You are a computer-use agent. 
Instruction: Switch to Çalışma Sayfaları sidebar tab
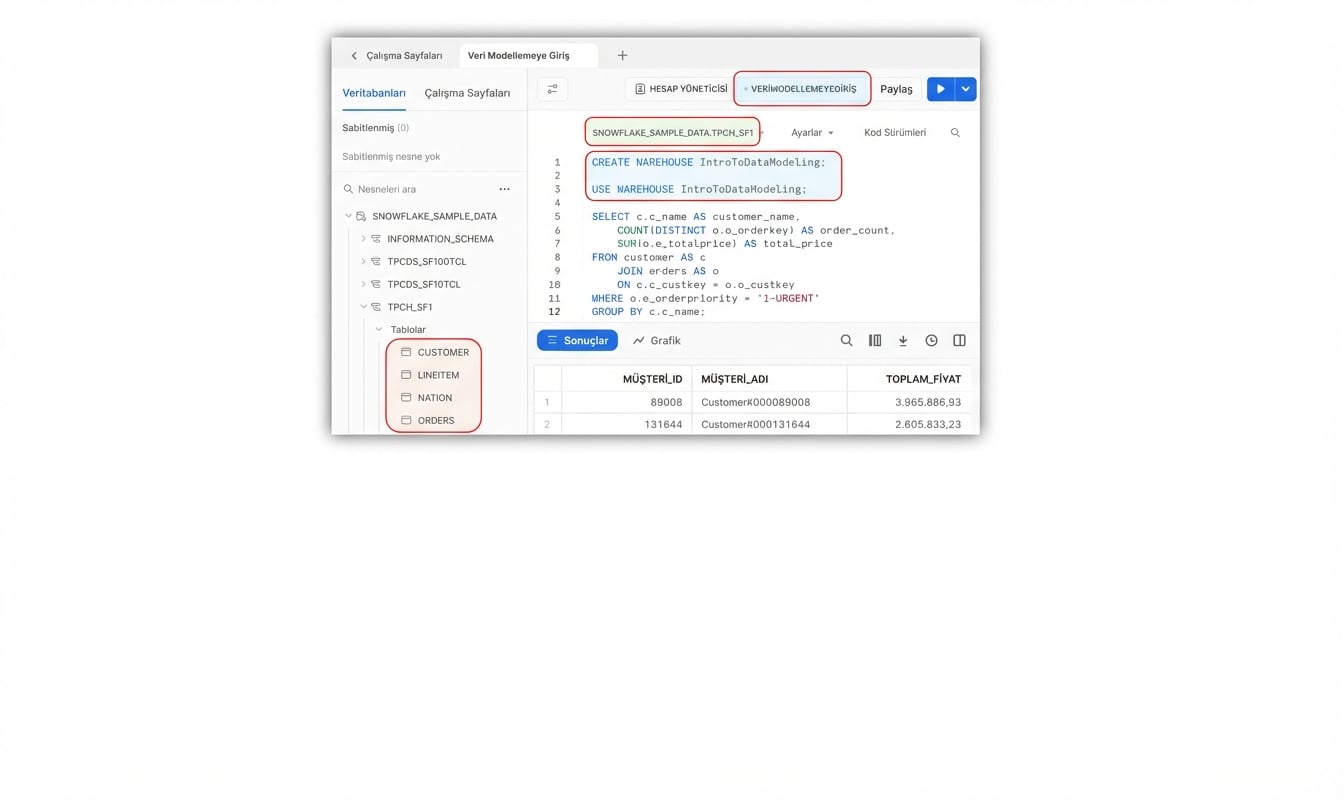point(467,93)
